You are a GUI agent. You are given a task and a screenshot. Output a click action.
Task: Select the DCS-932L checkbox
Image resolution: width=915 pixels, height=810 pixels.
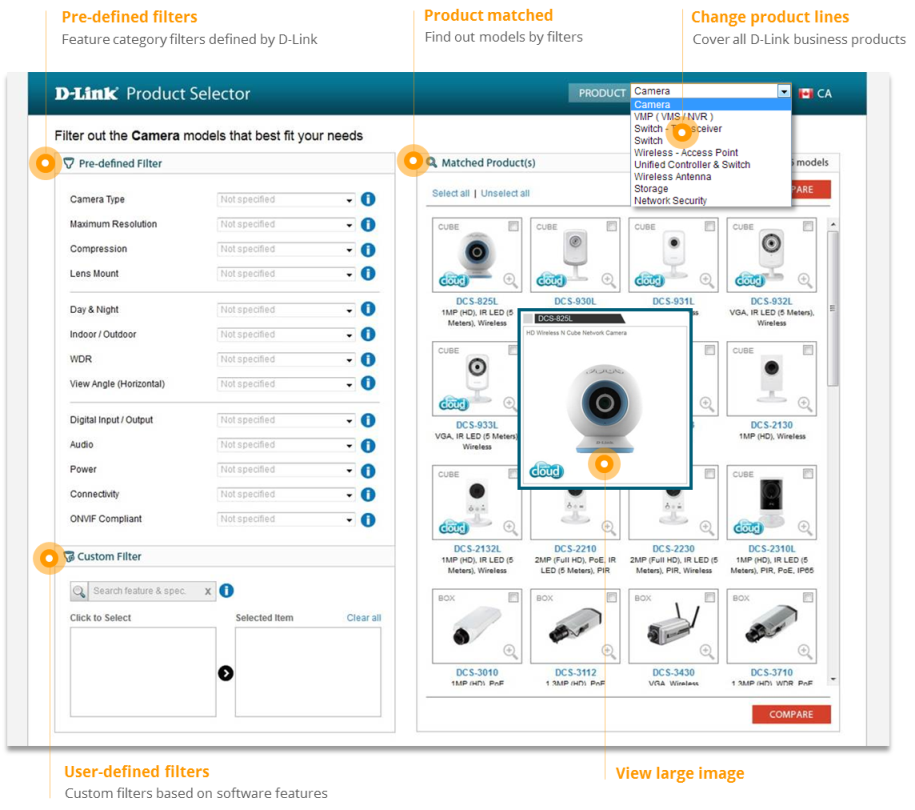808,226
